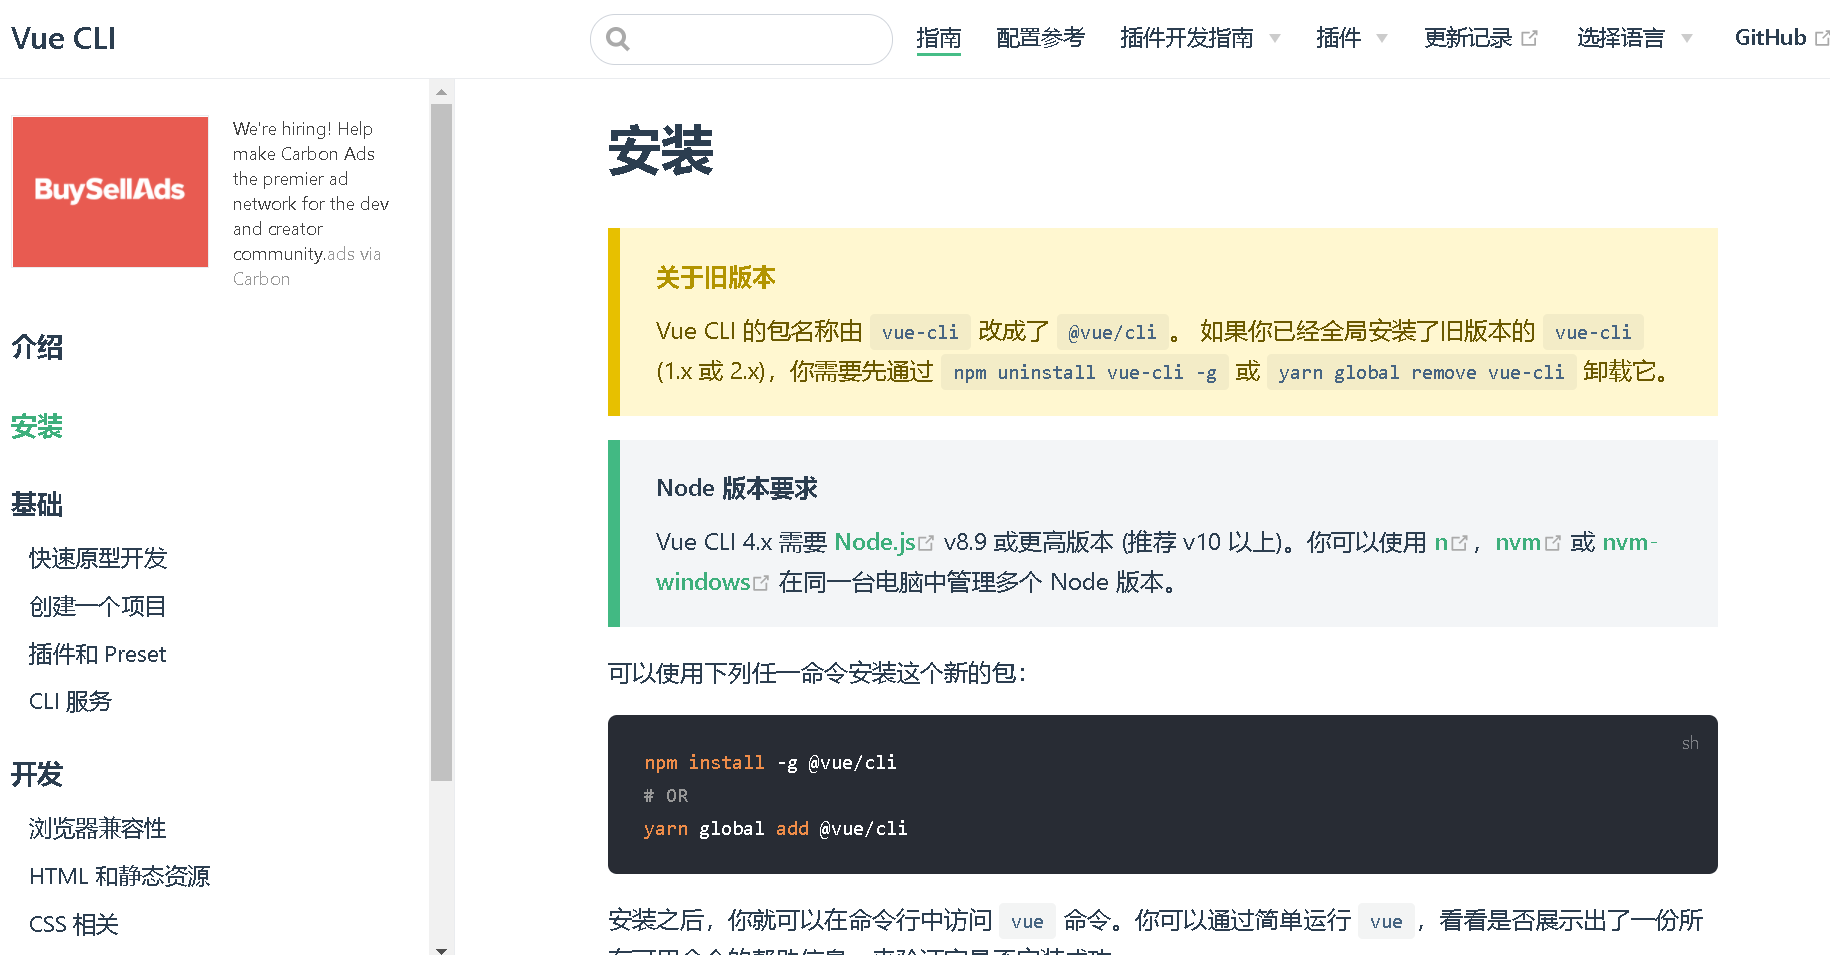Click the '@vue/cli' inline code in warning
This screenshot has width=1830, height=955.
(1112, 332)
